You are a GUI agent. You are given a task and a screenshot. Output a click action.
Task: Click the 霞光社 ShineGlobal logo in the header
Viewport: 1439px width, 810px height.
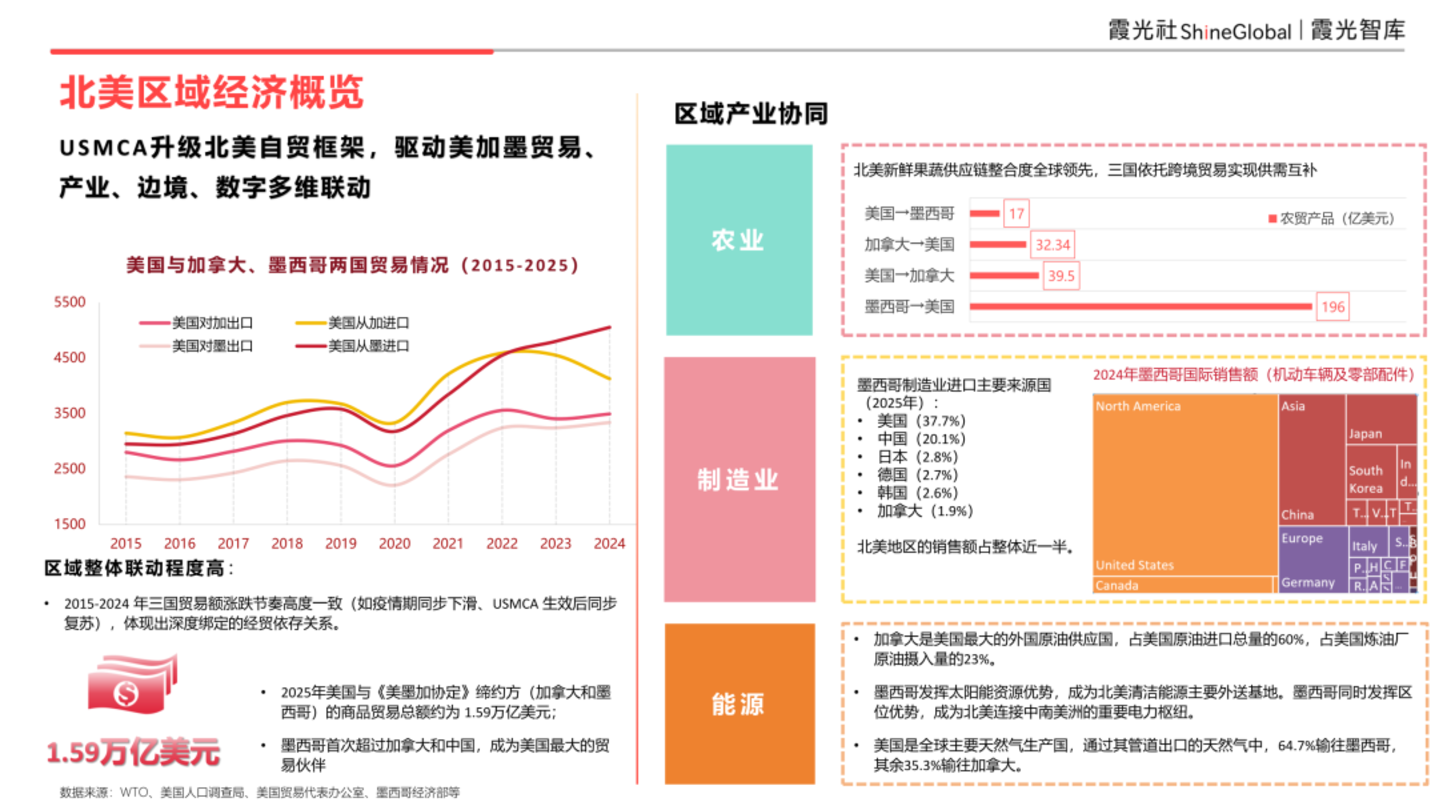[1198, 31]
